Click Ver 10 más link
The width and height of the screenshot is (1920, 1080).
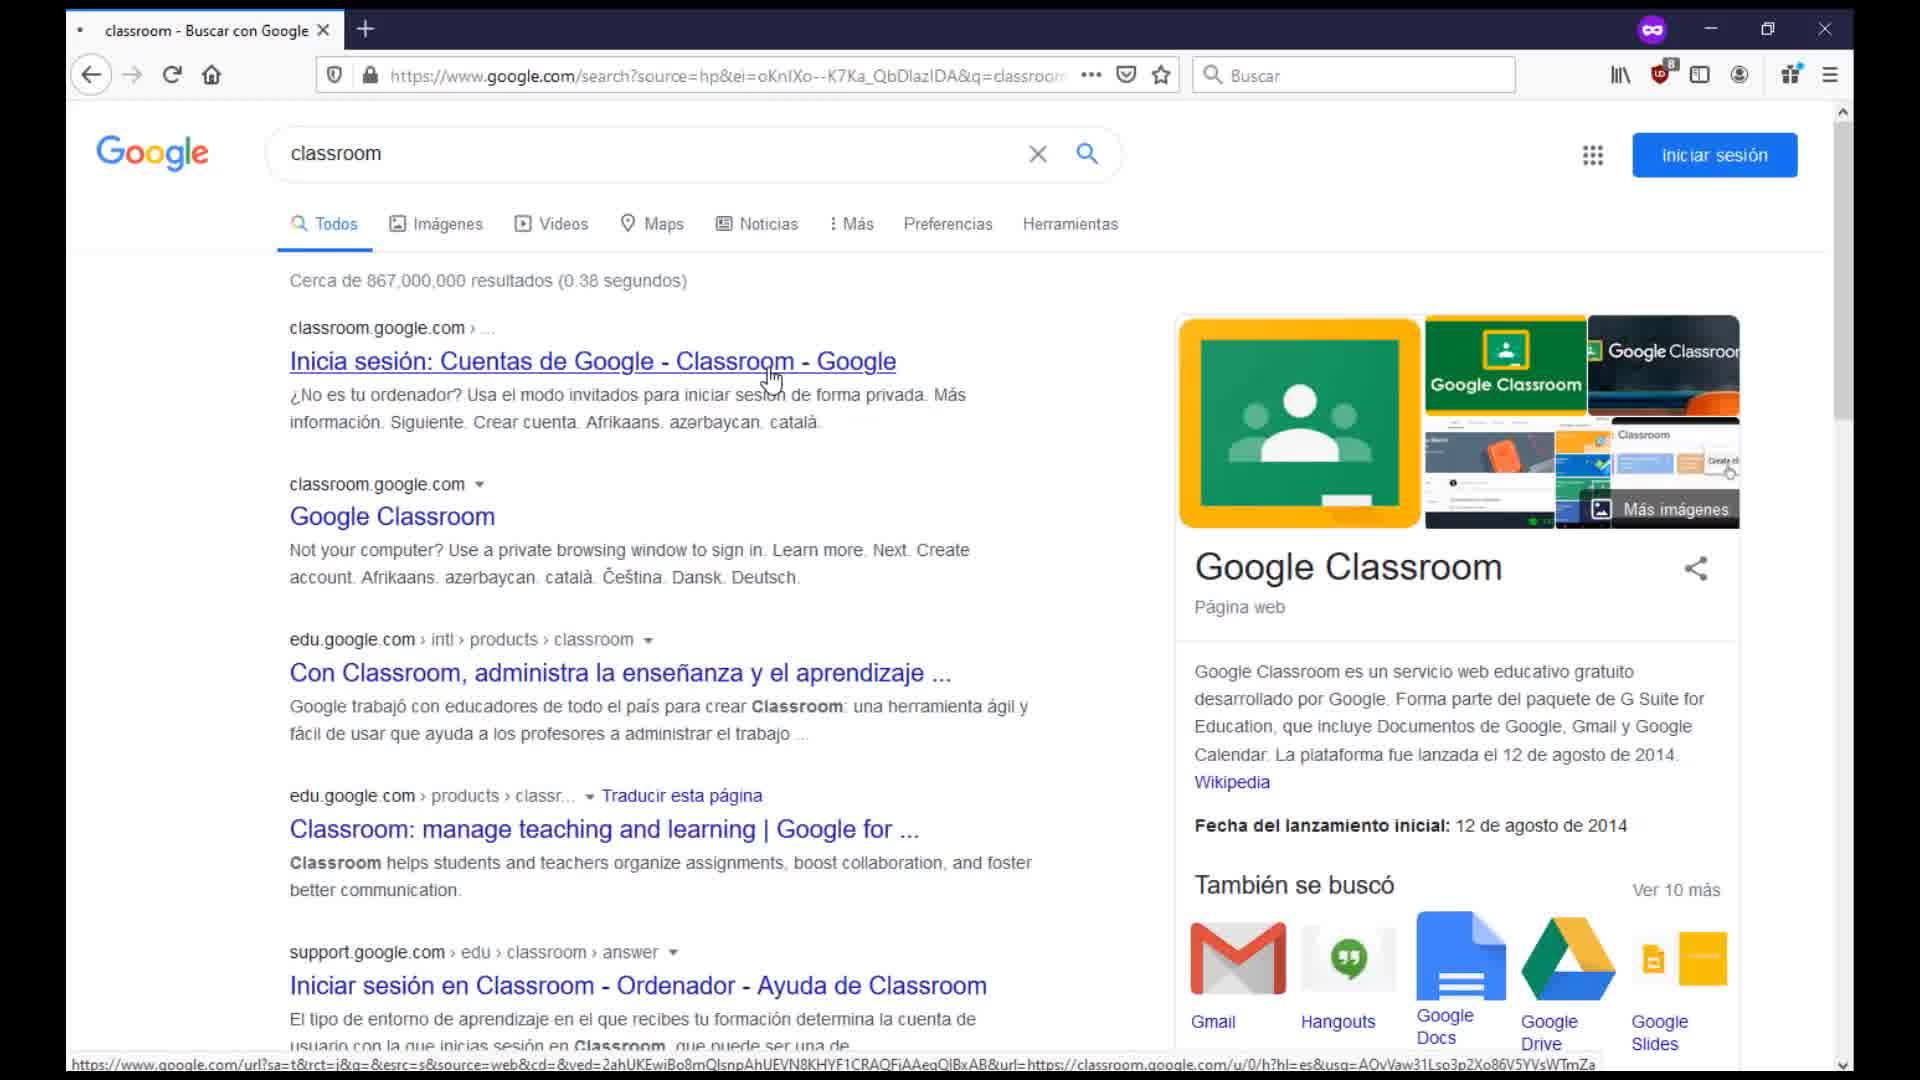point(1676,890)
